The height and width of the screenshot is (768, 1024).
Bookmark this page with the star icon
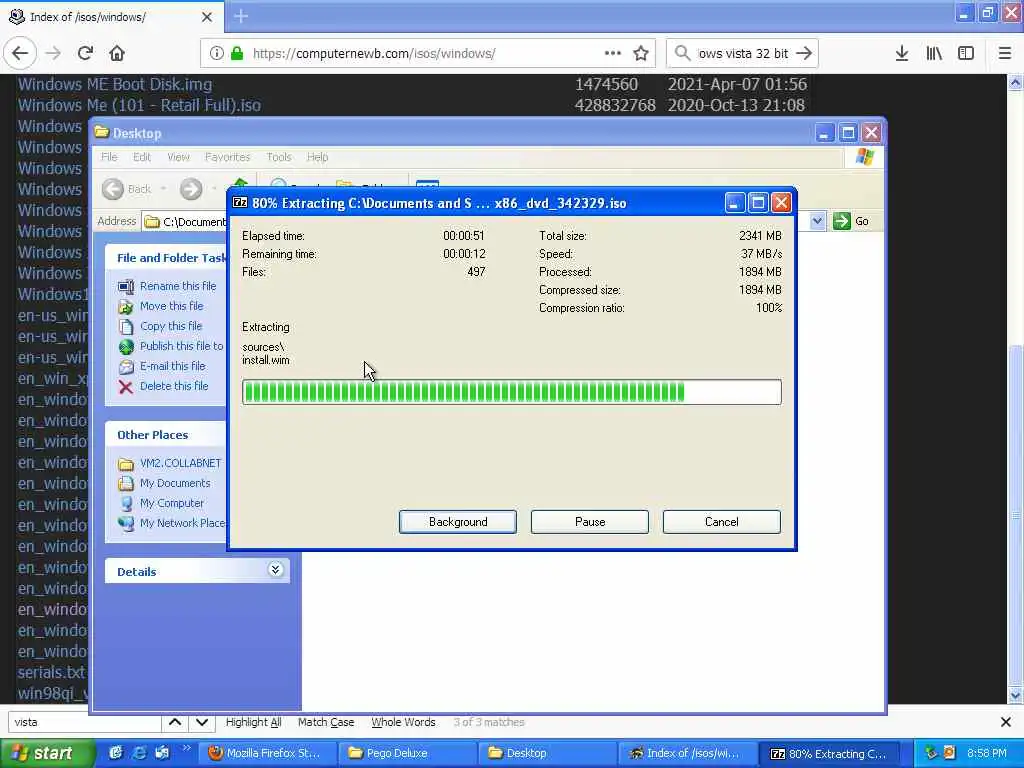641,53
